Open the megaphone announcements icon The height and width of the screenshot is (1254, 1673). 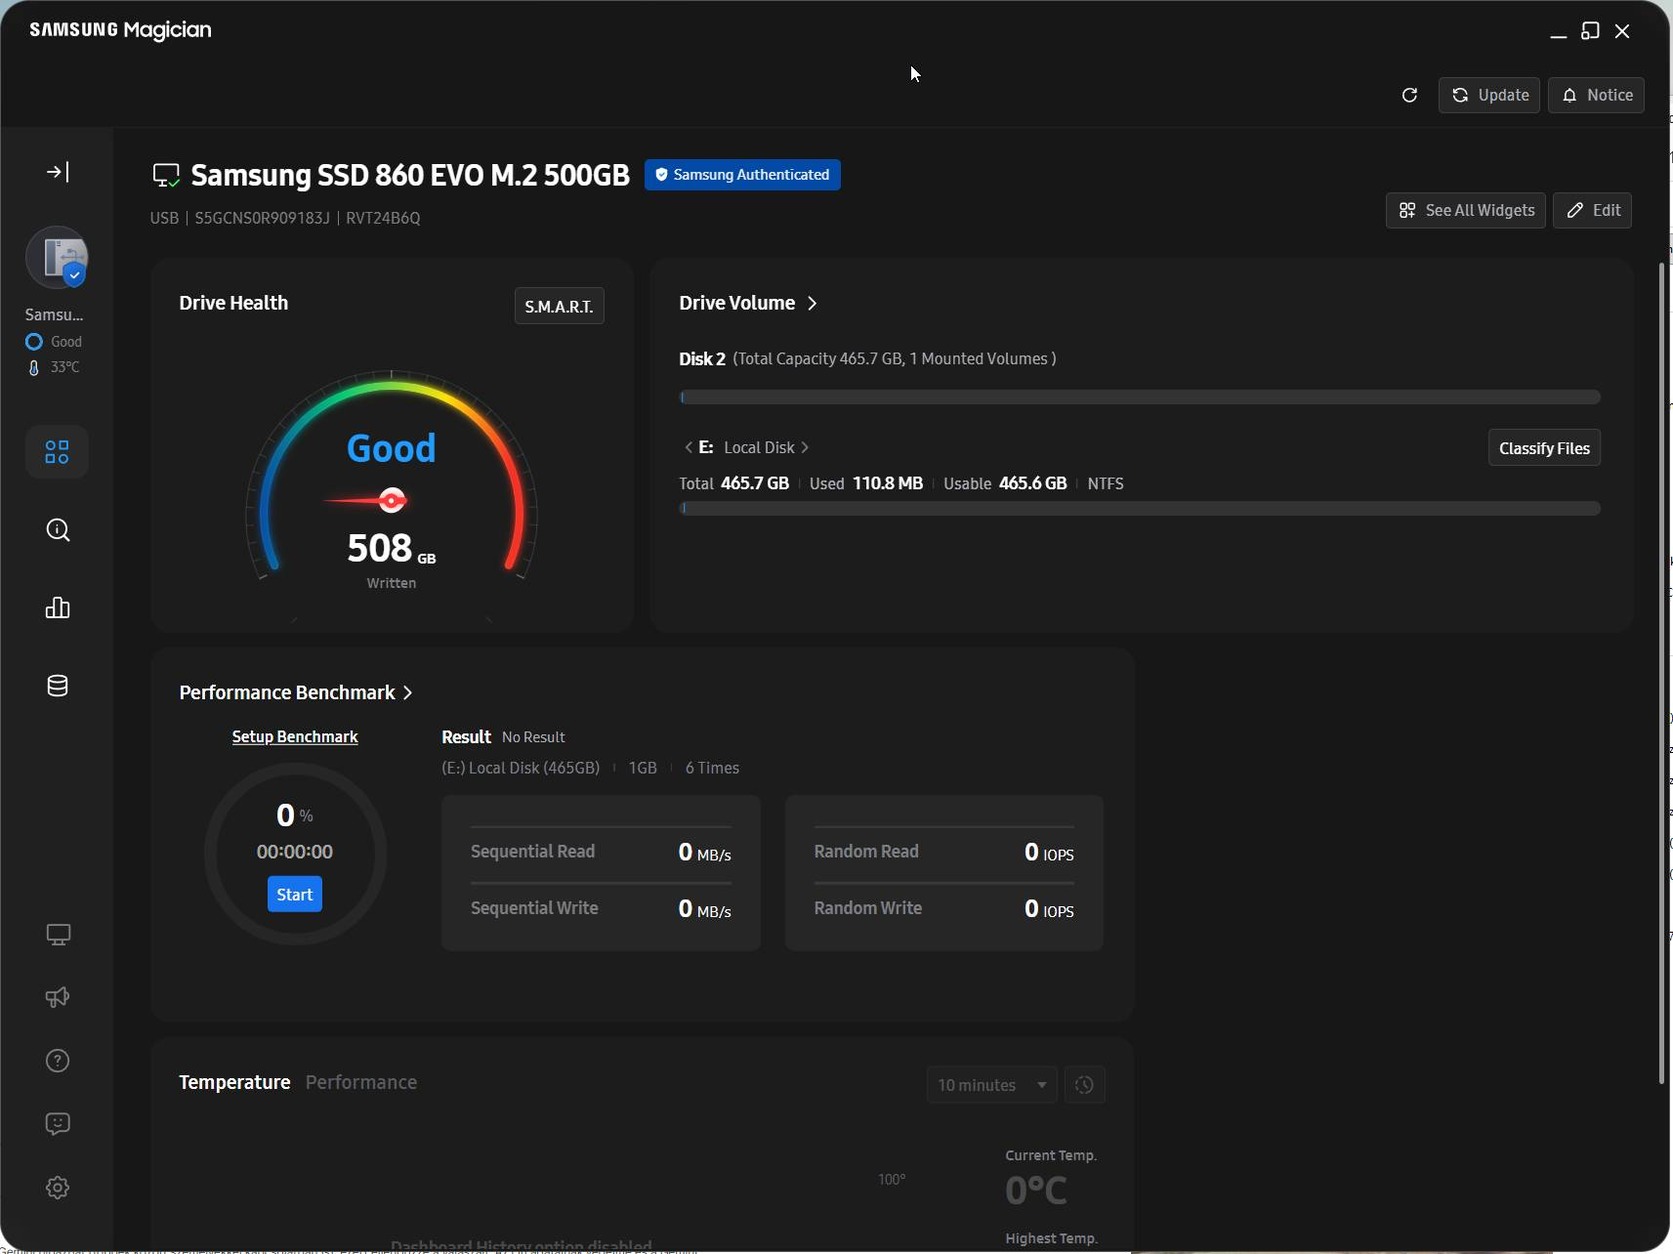click(x=58, y=998)
